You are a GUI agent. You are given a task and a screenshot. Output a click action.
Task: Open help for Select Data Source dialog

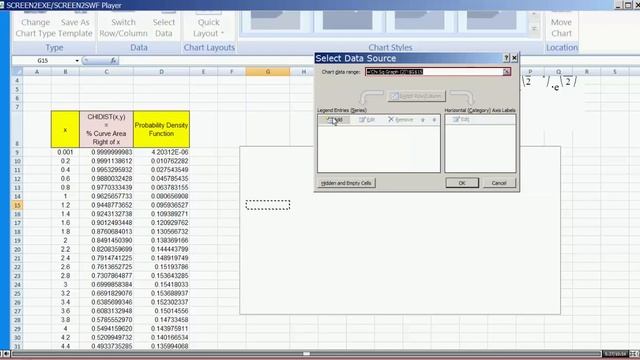coord(506,58)
